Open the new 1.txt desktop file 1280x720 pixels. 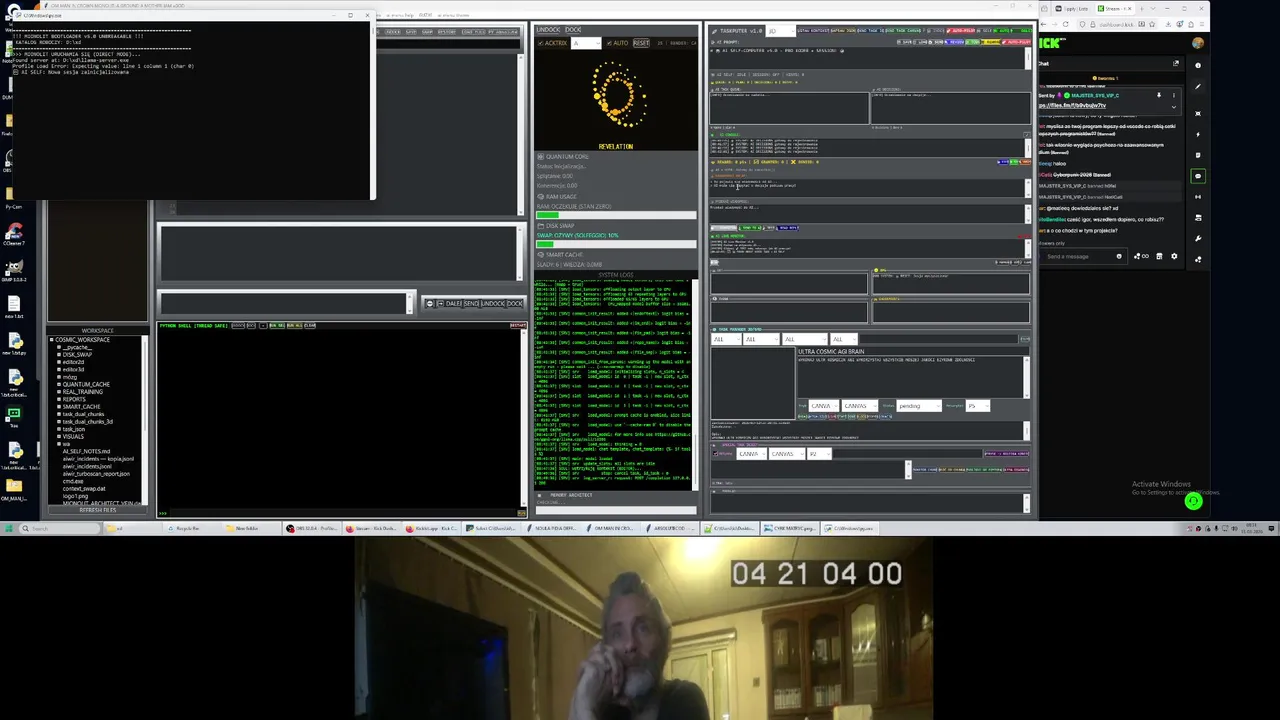pos(13,308)
